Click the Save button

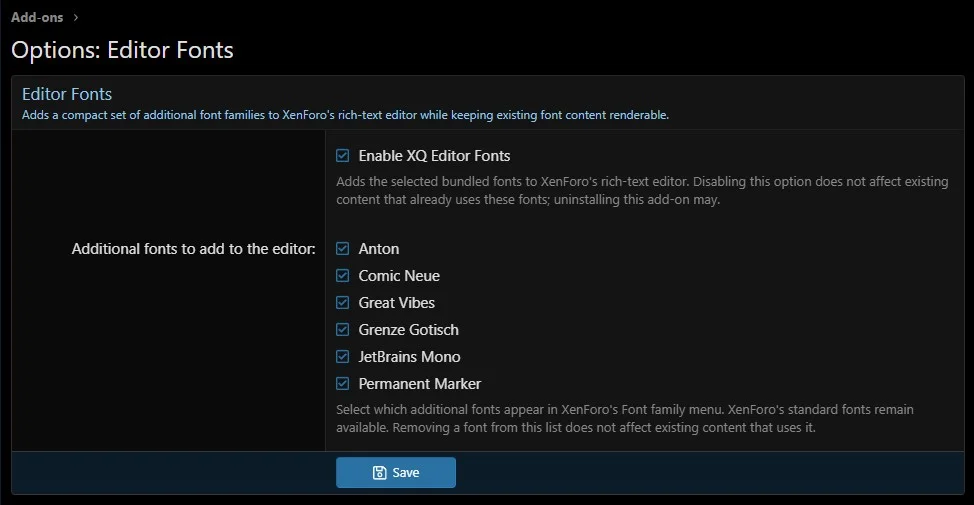[396, 473]
